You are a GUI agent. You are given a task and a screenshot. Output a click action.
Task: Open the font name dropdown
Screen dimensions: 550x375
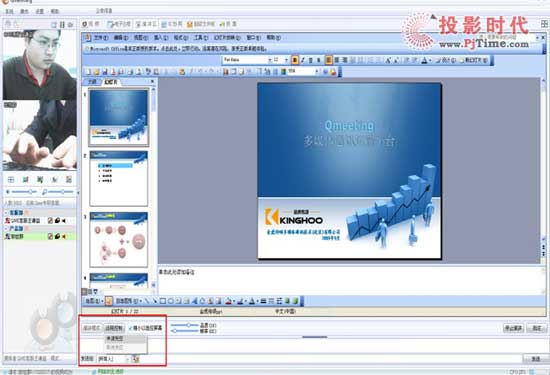(x=270, y=60)
